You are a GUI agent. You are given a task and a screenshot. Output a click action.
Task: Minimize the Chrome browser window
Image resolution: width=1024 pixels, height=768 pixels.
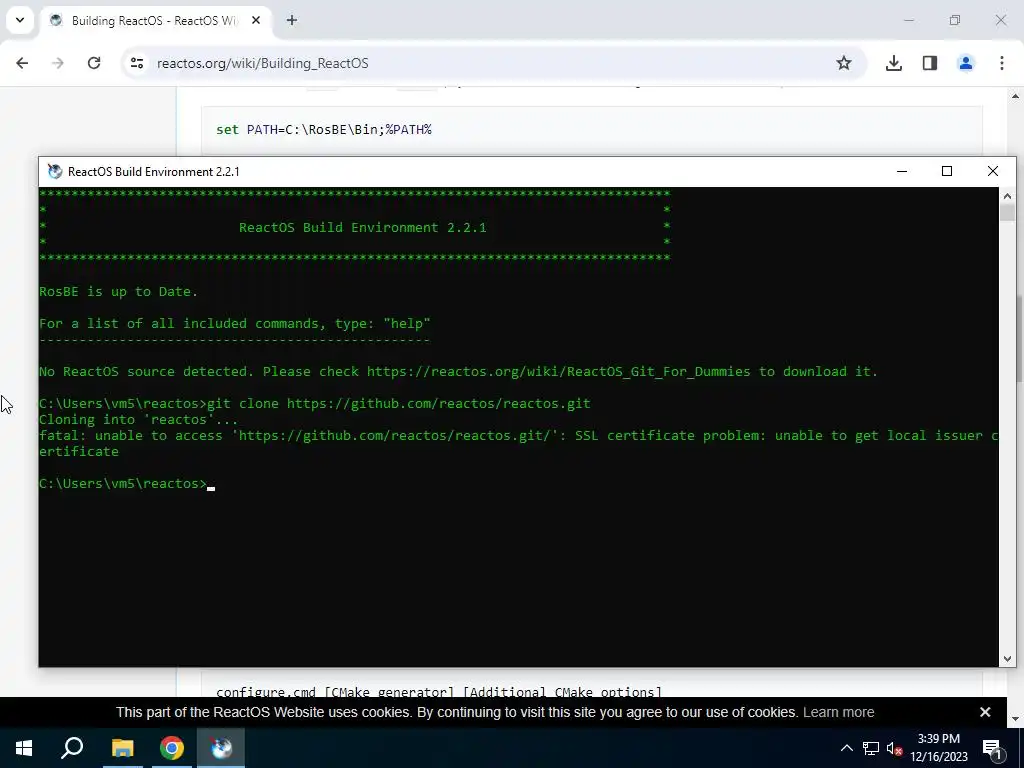coord(908,20)
